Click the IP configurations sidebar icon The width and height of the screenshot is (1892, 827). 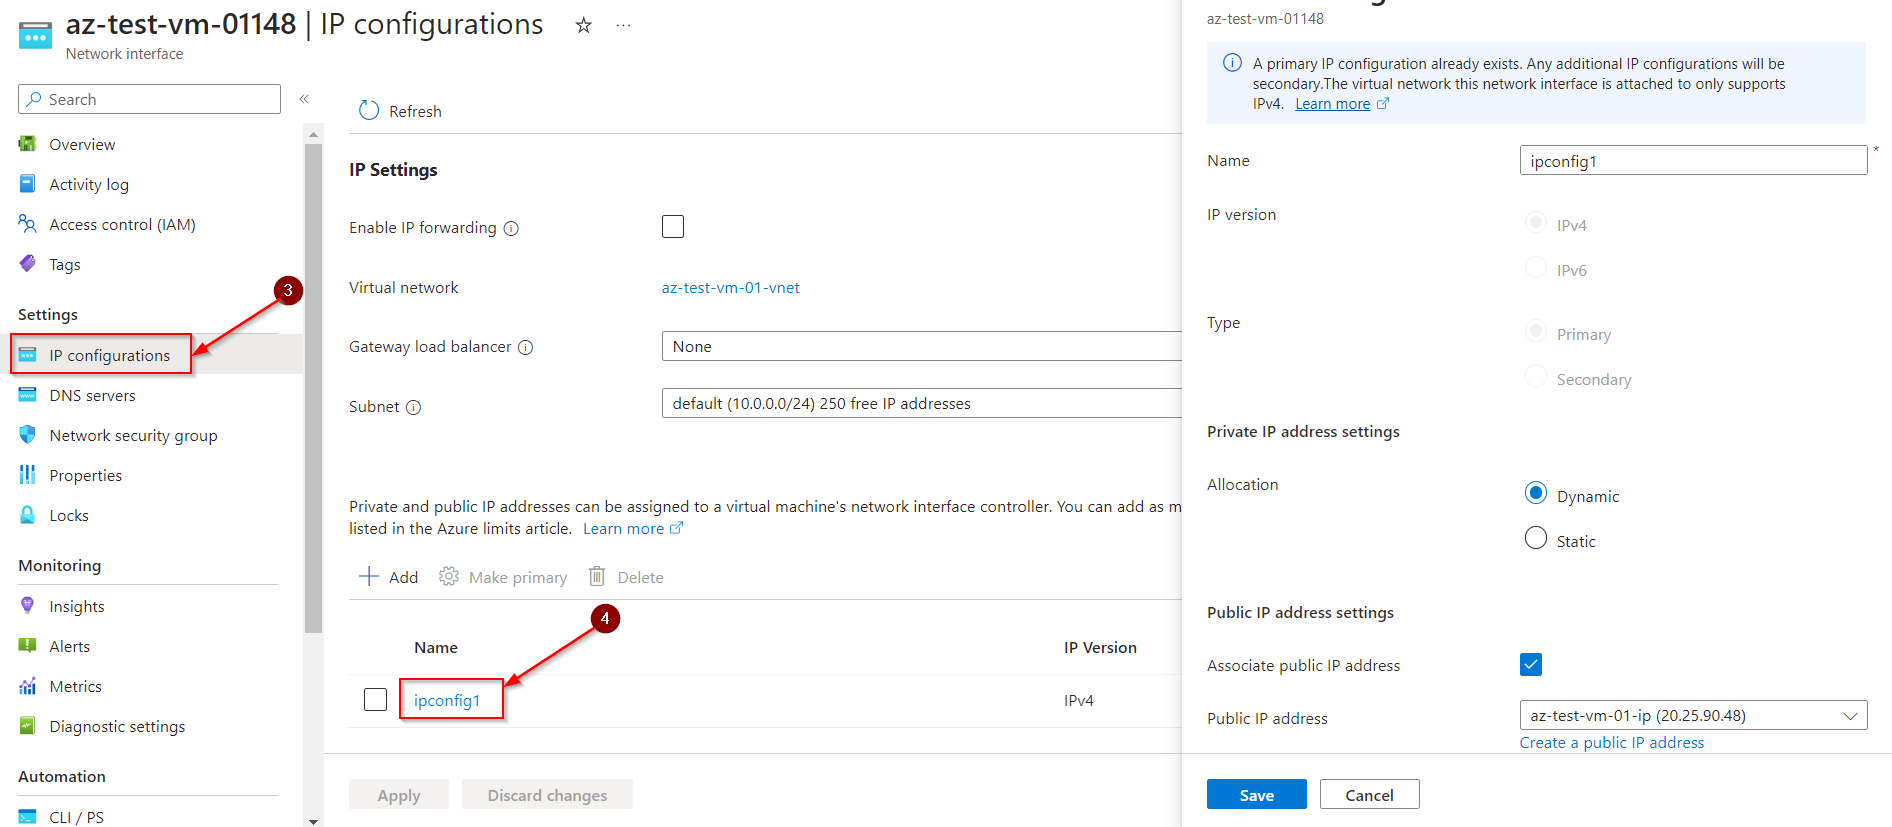(28, 355)
